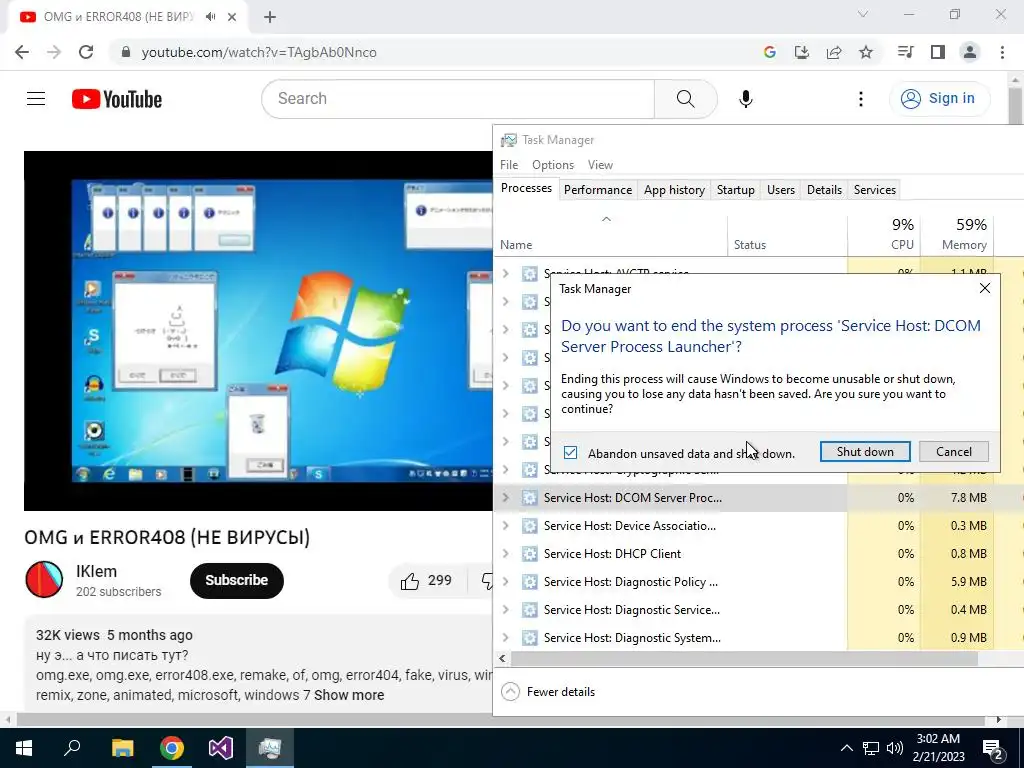
Task: Open YouTube hamburger guide menu
Action: click(x=36, y=99)
